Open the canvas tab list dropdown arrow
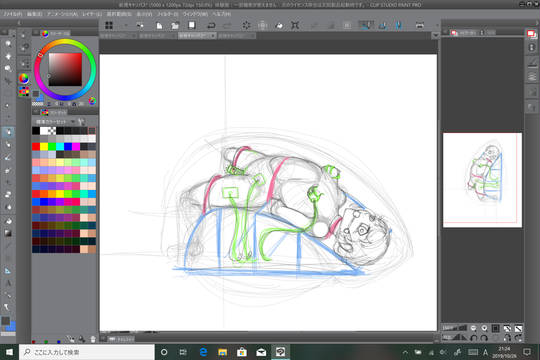540x360 pixels. pyautogui.click(x=436, y=35)
